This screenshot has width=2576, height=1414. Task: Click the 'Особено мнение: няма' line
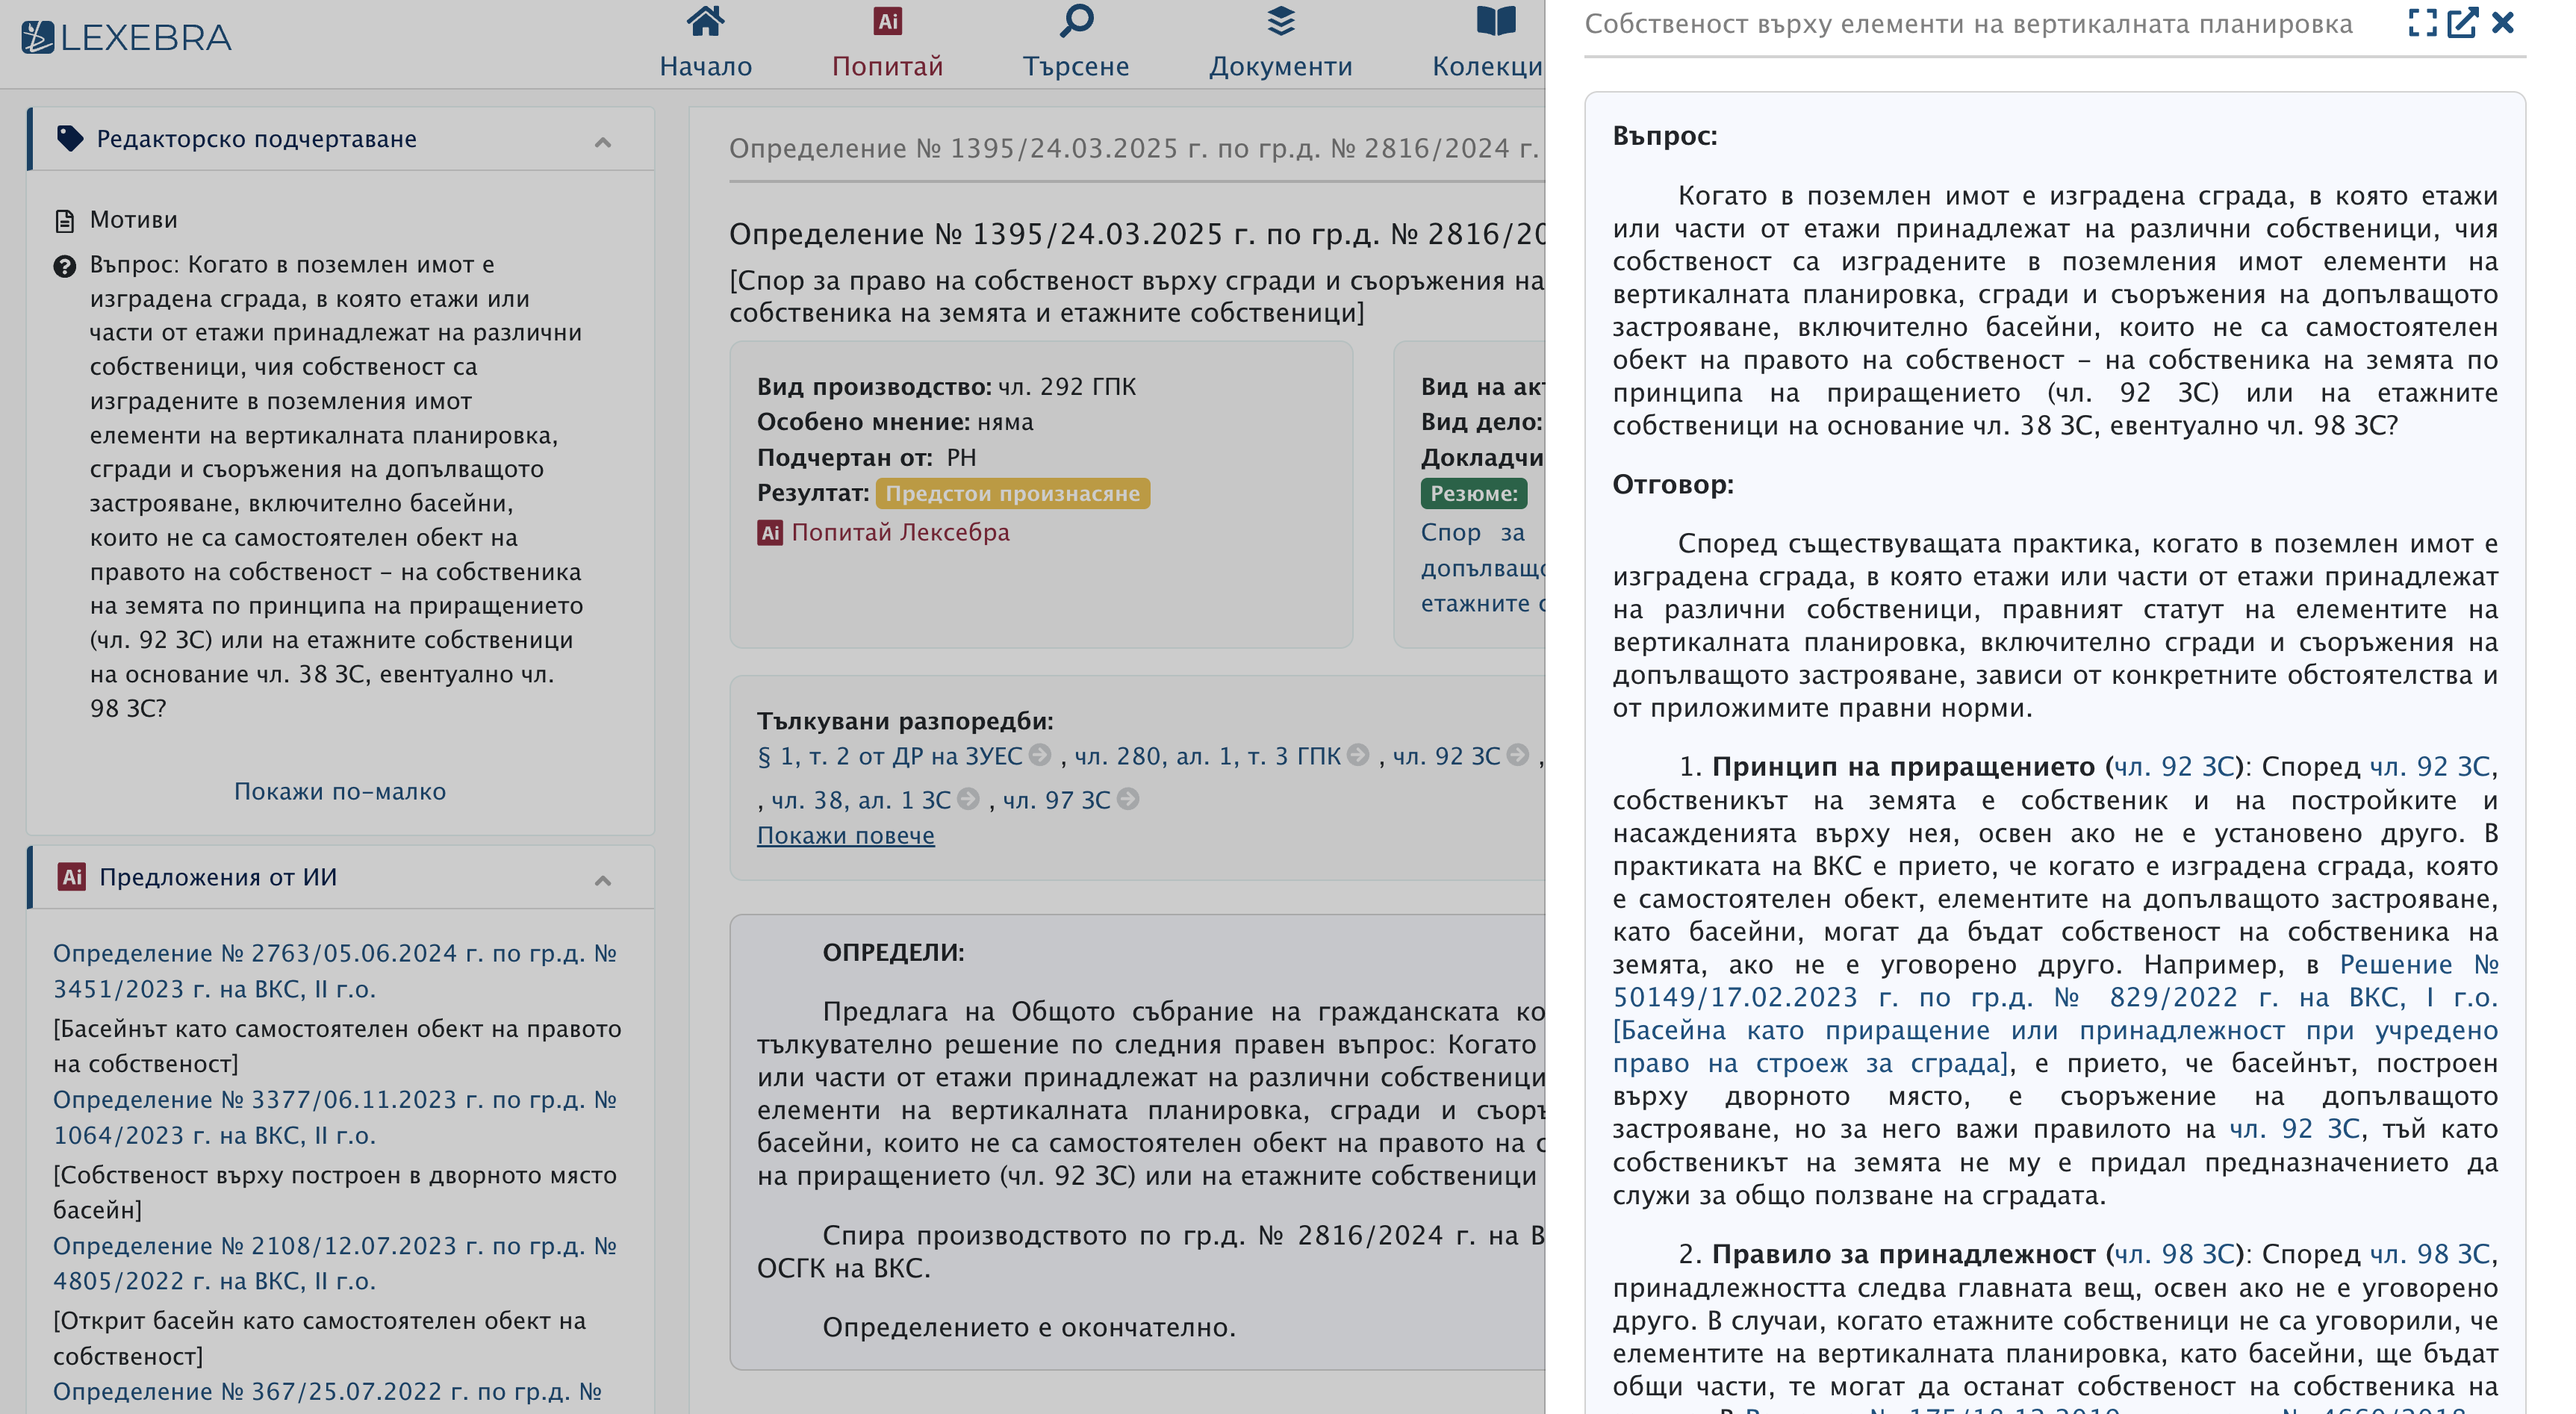pyautogui.click(x=895, y=422)
